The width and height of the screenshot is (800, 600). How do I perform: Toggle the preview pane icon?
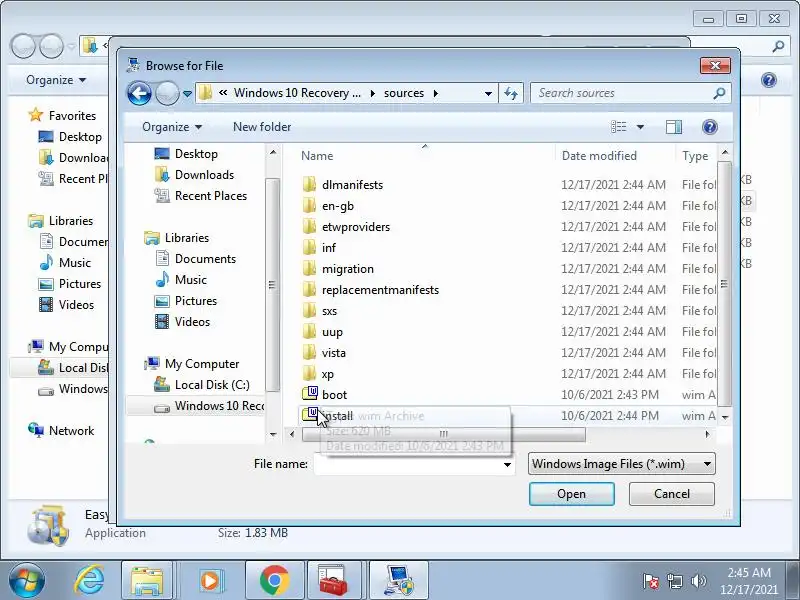(x=673, y=127)
